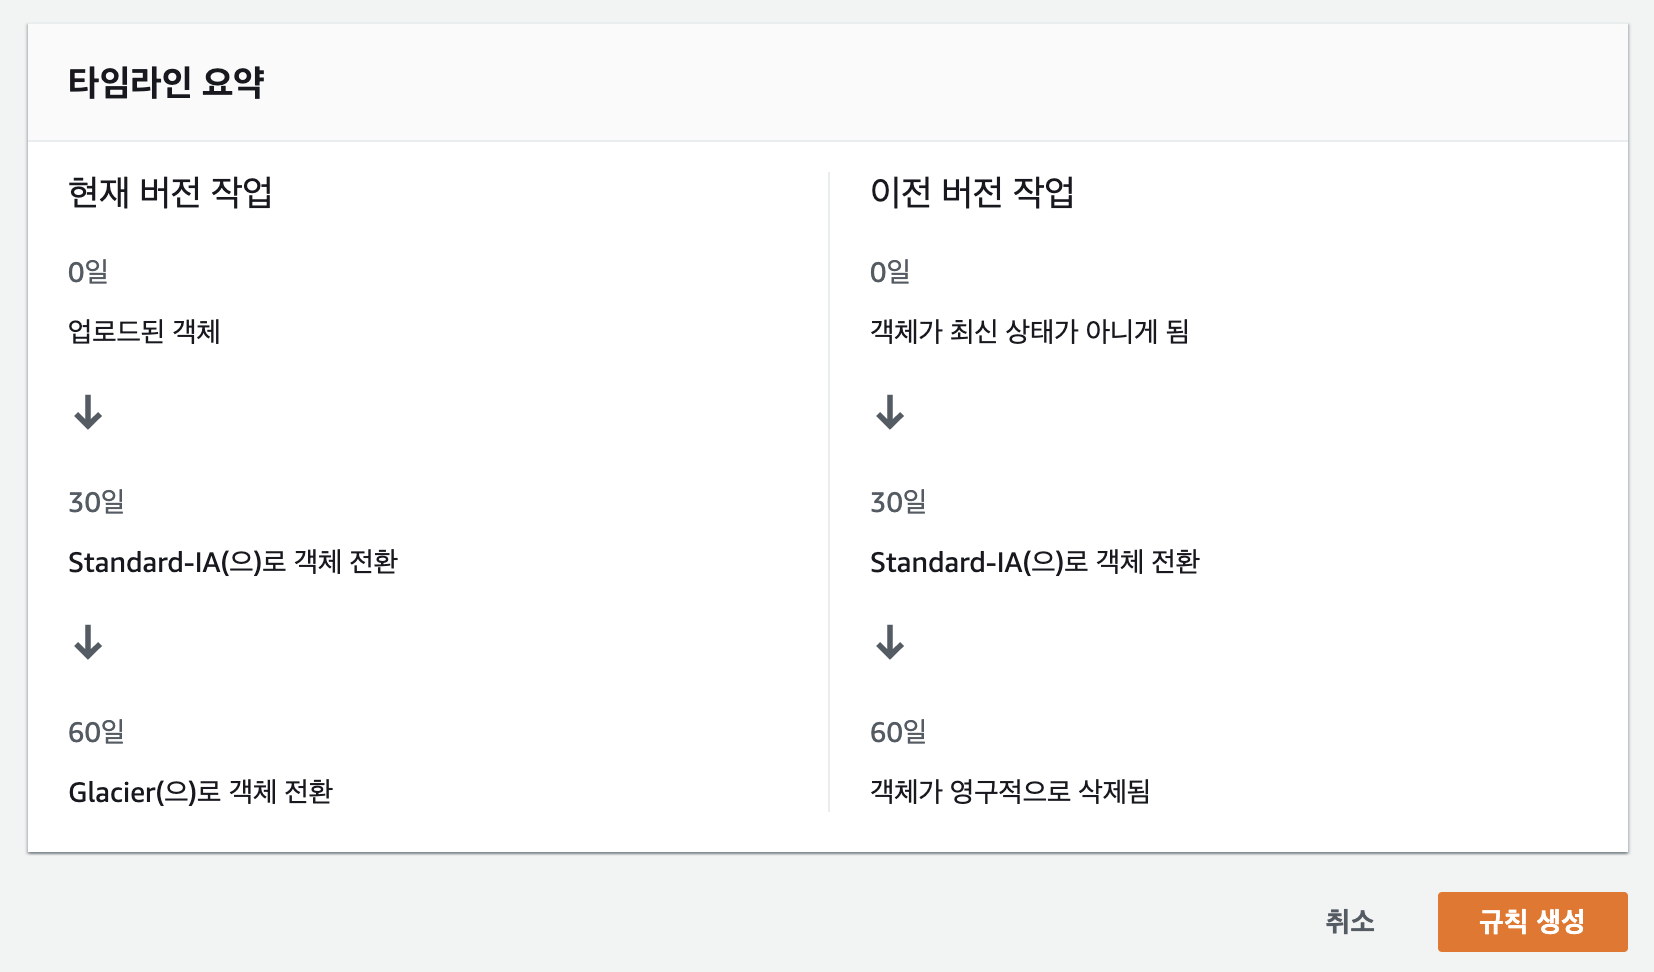
Task: Select 0일 label in previous version column
Action: (890, 272)
